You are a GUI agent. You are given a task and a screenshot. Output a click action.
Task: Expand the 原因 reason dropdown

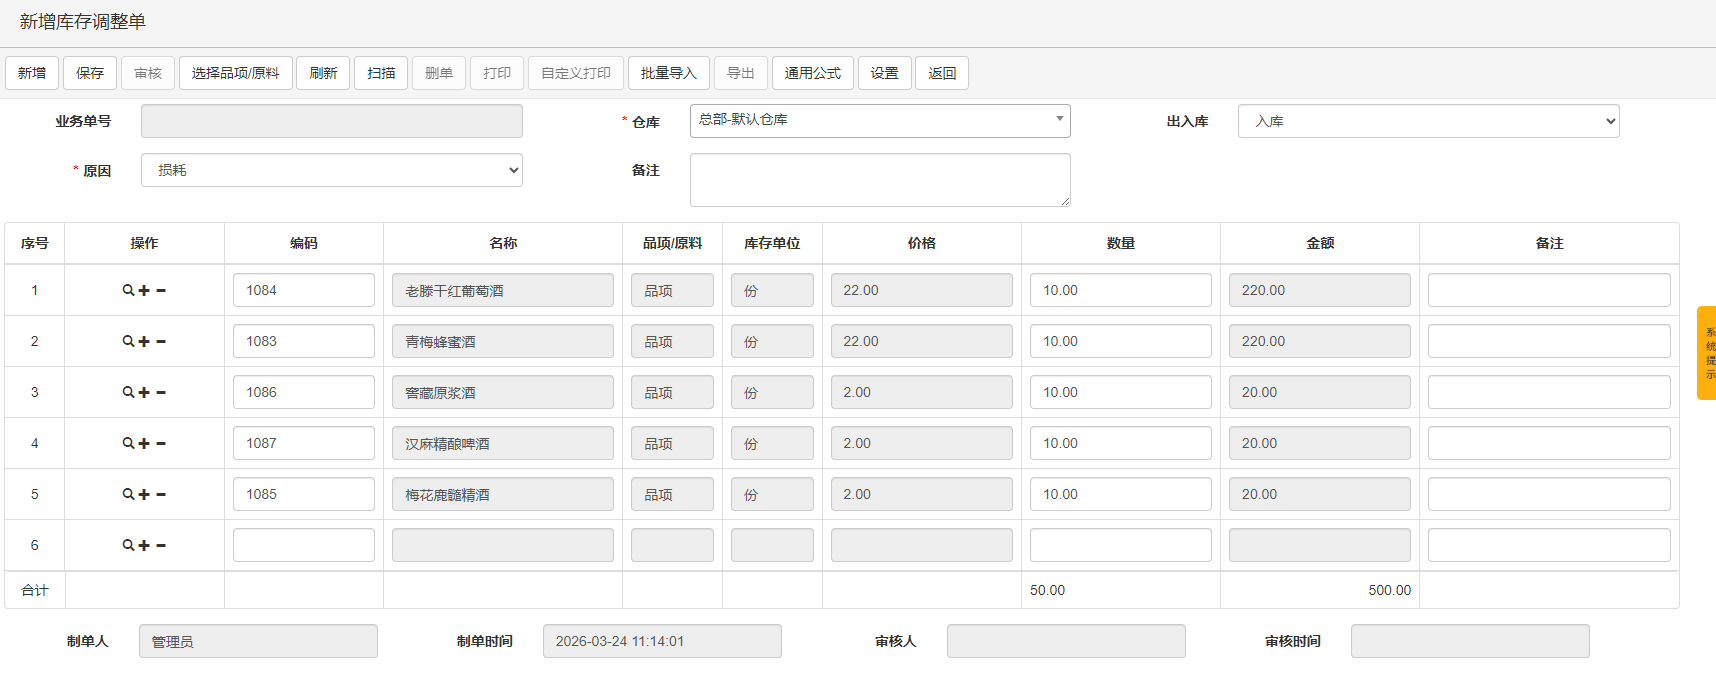point(331,170)
